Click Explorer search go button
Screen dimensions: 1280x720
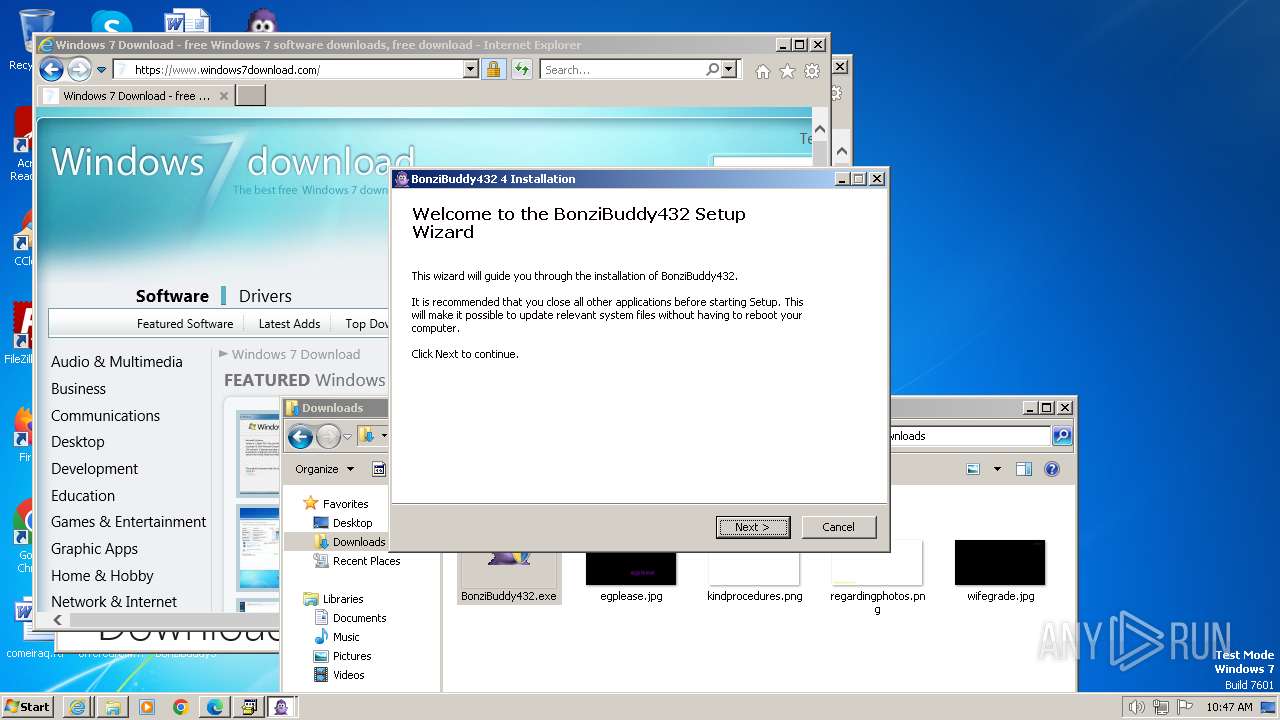(1062, 436)
